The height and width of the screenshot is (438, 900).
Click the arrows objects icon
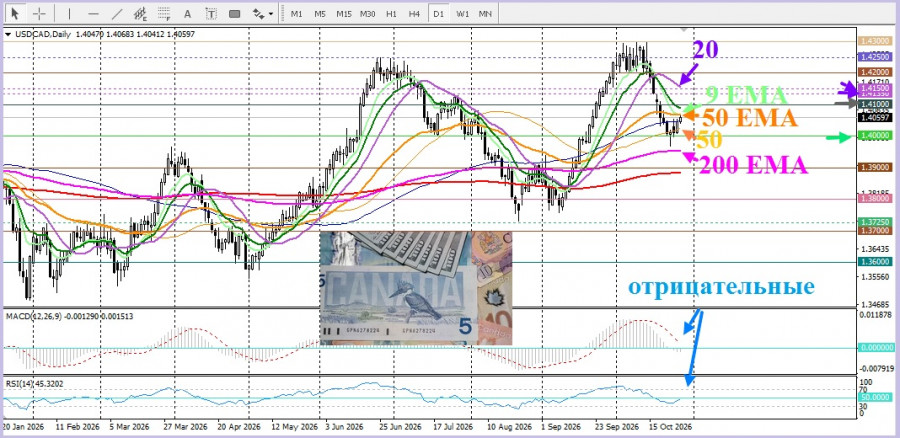tap(259, 13)
